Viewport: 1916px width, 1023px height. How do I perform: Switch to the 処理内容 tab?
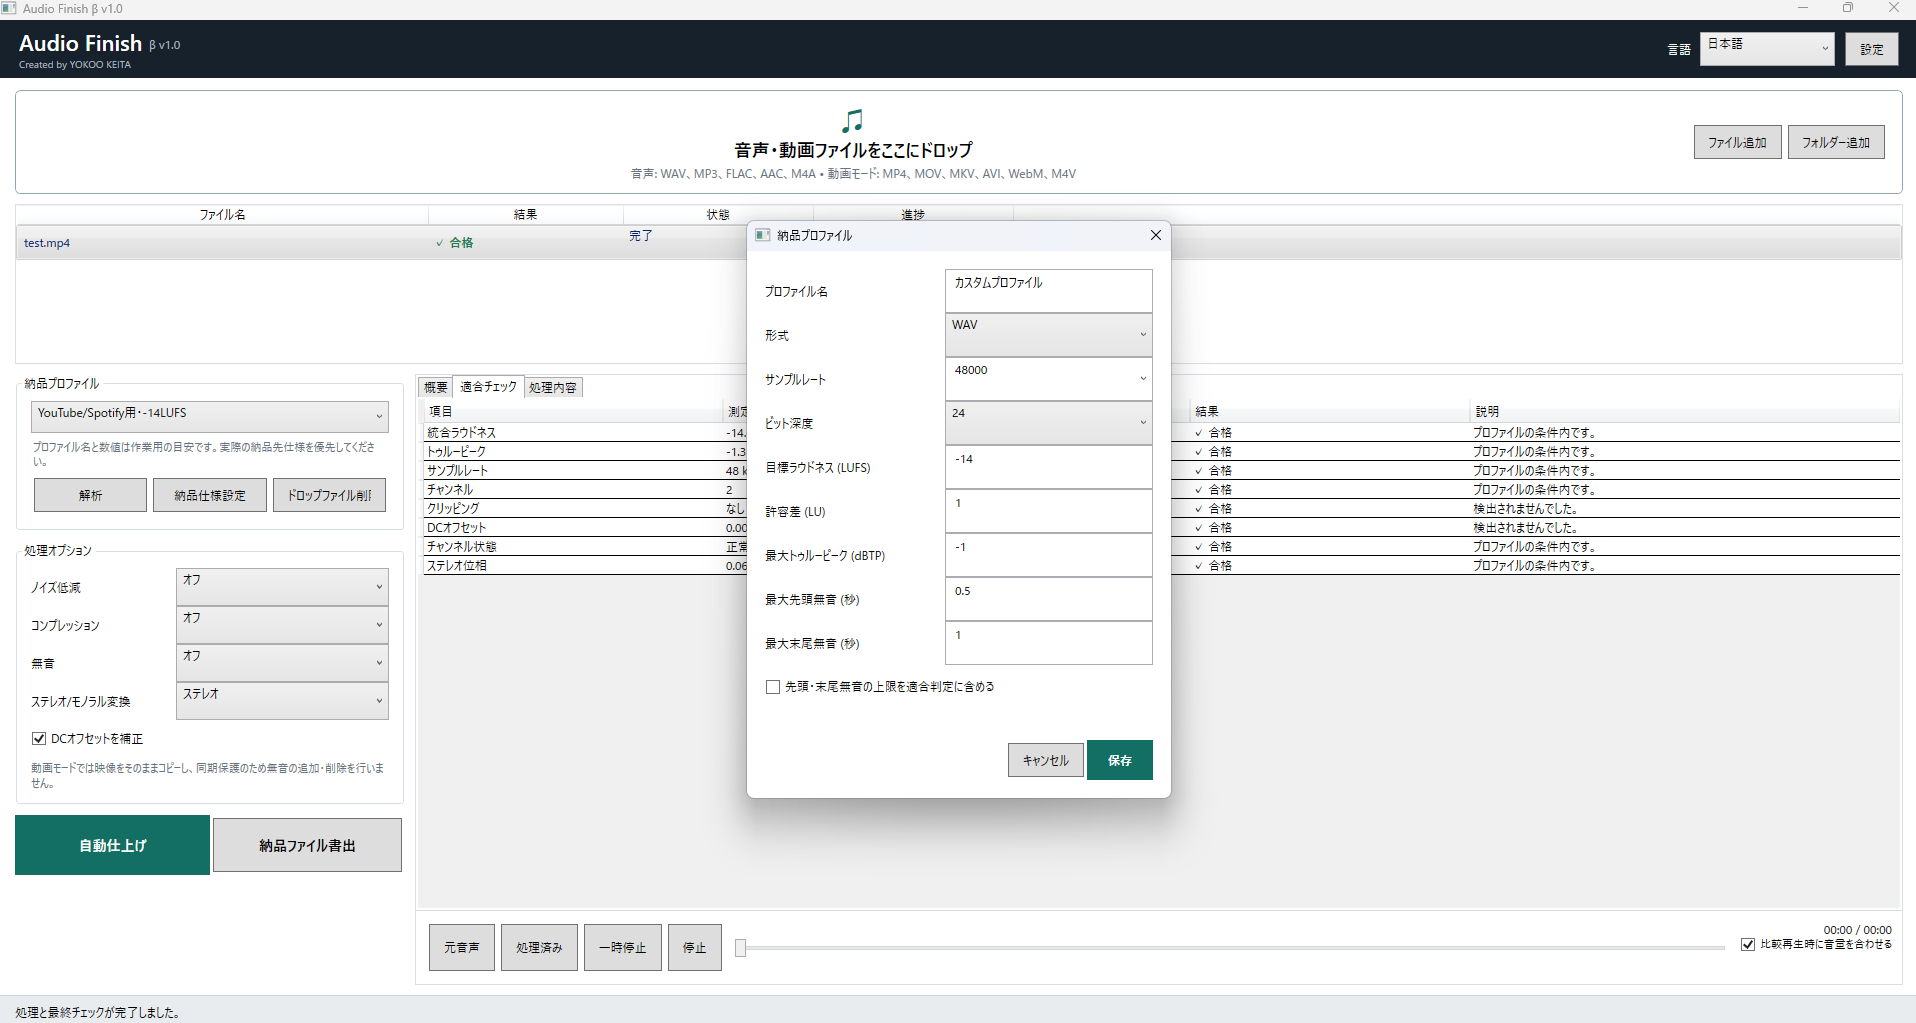(x=553, y=387)
